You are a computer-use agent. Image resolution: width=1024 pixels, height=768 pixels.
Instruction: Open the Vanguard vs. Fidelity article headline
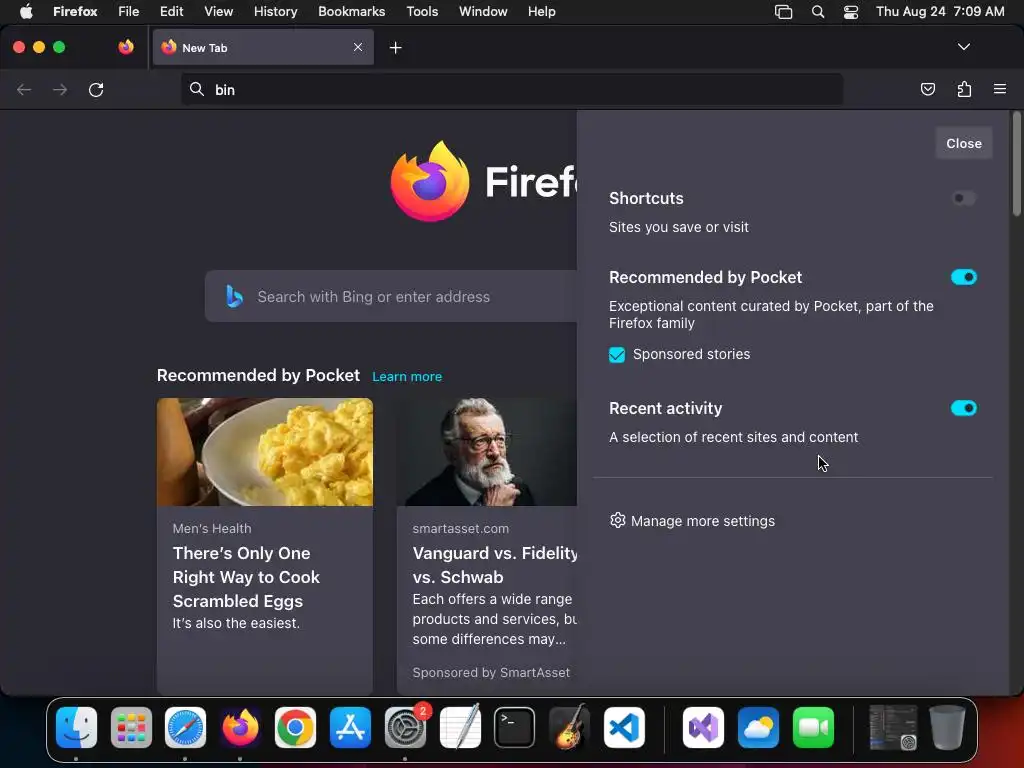pyautogui.click(x=495, y=565)
